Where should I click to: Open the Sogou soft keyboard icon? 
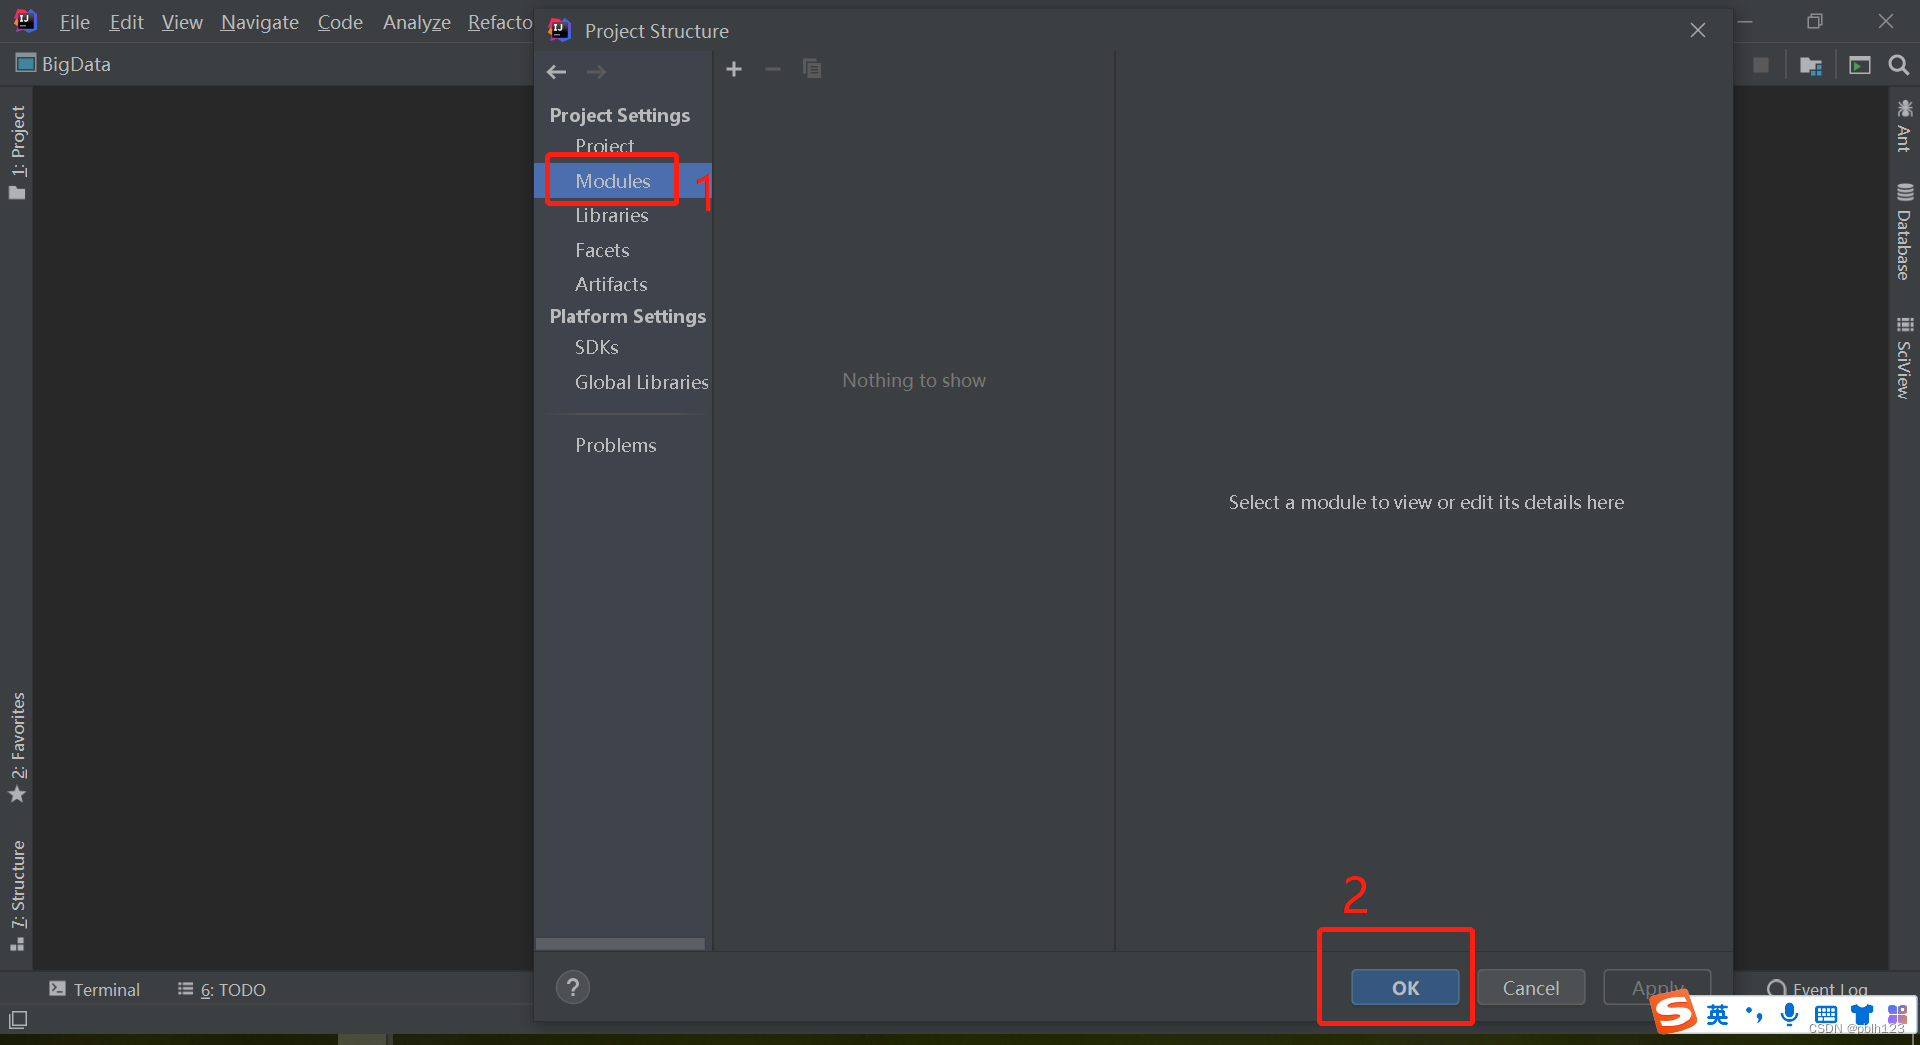point(1826,1016)
